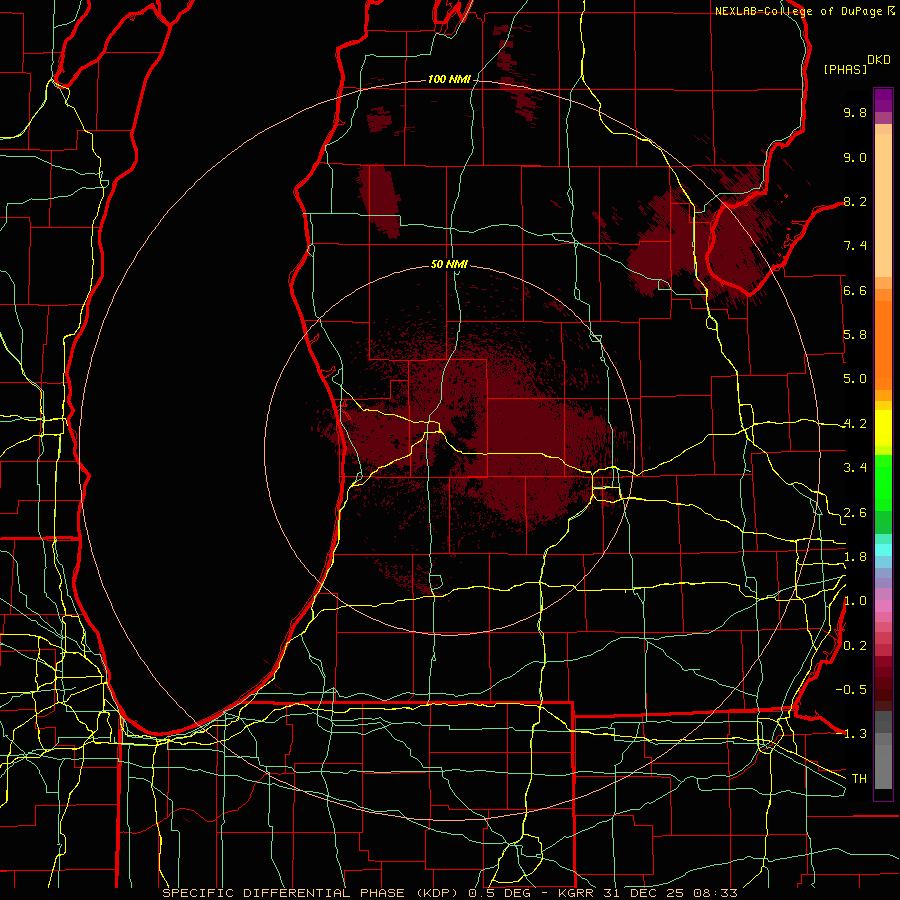Pick the purple band on the color scale
The height and width of the screenshot is (900, 900).
(883, 100)
